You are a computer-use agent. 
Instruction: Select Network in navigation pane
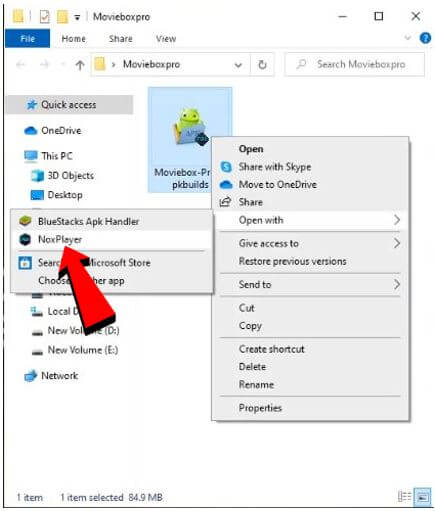51,376
